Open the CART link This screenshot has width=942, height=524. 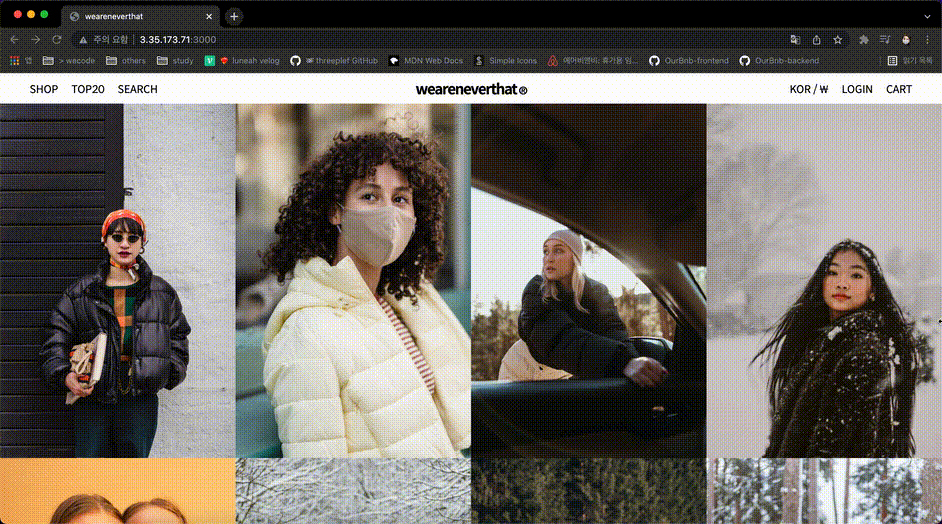tap(899, 89)
